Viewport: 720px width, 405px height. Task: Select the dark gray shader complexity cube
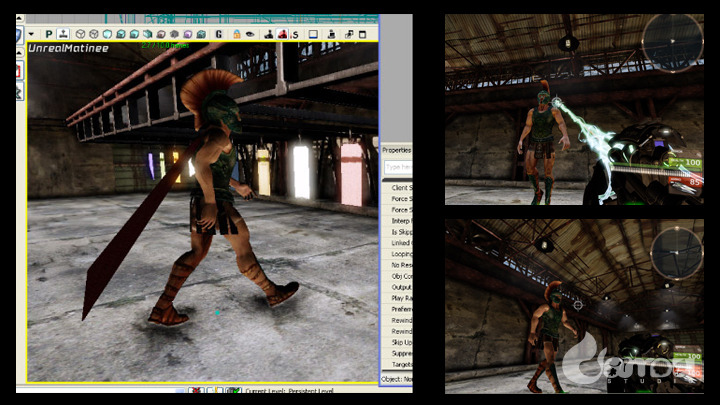tap(174, 34)
